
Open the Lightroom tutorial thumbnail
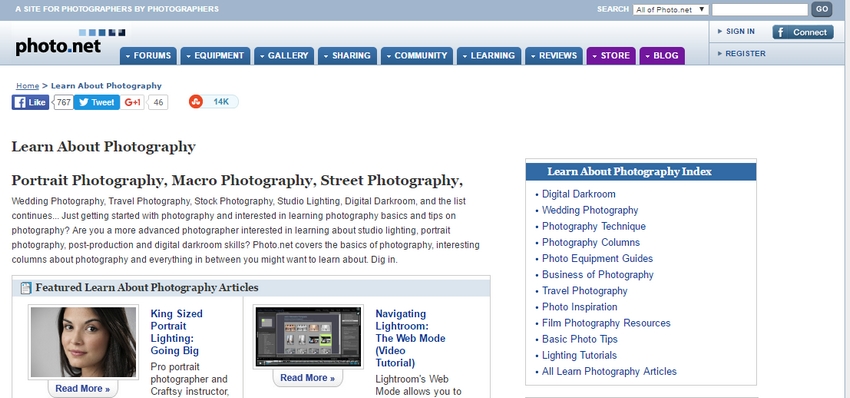coord(308,337)
